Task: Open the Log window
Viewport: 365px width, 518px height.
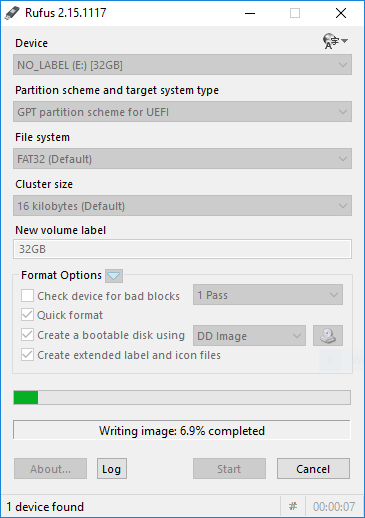Action: point(112,469)
